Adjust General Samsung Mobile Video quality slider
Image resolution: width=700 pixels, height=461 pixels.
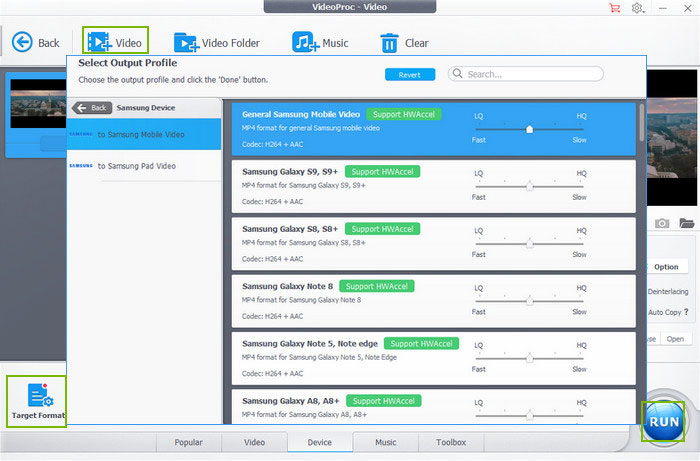[x=529, y=129]
